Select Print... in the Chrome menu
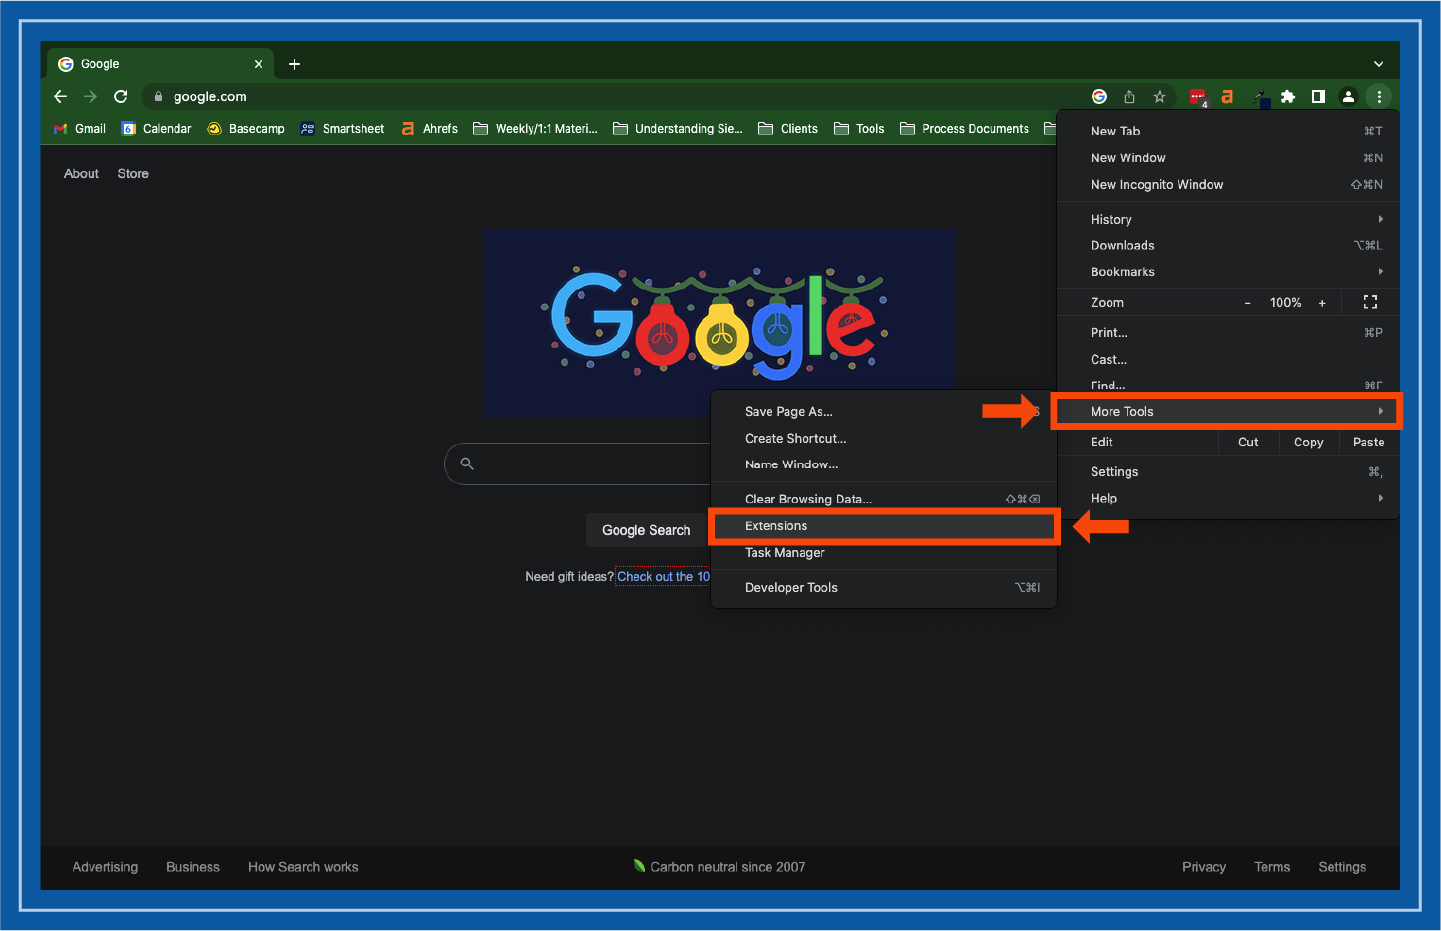The image size is (1441, 931). pyautogui.click(x=1228, y=333)
